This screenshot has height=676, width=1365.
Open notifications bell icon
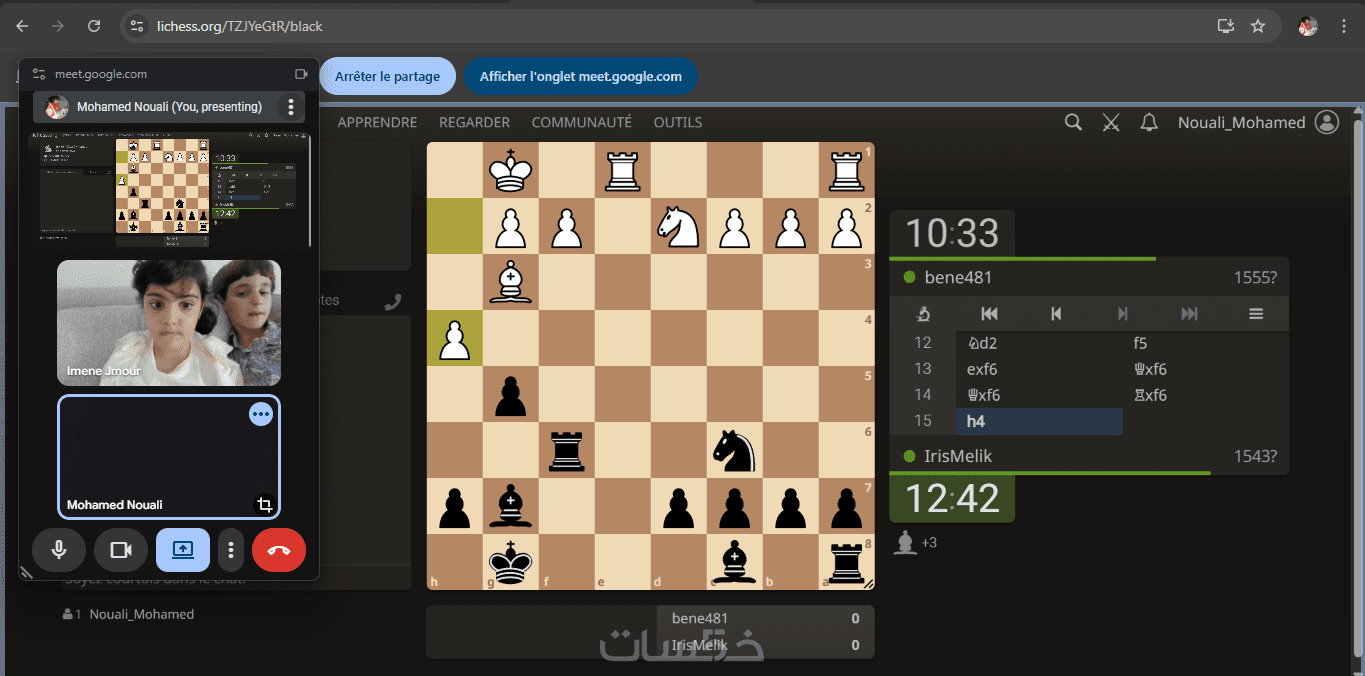click(x=1149, y=122)
